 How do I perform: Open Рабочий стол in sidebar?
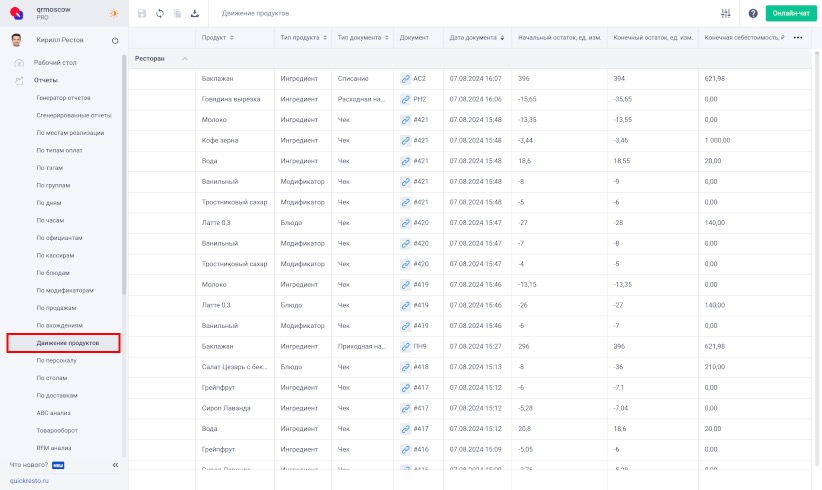(55, 62)
